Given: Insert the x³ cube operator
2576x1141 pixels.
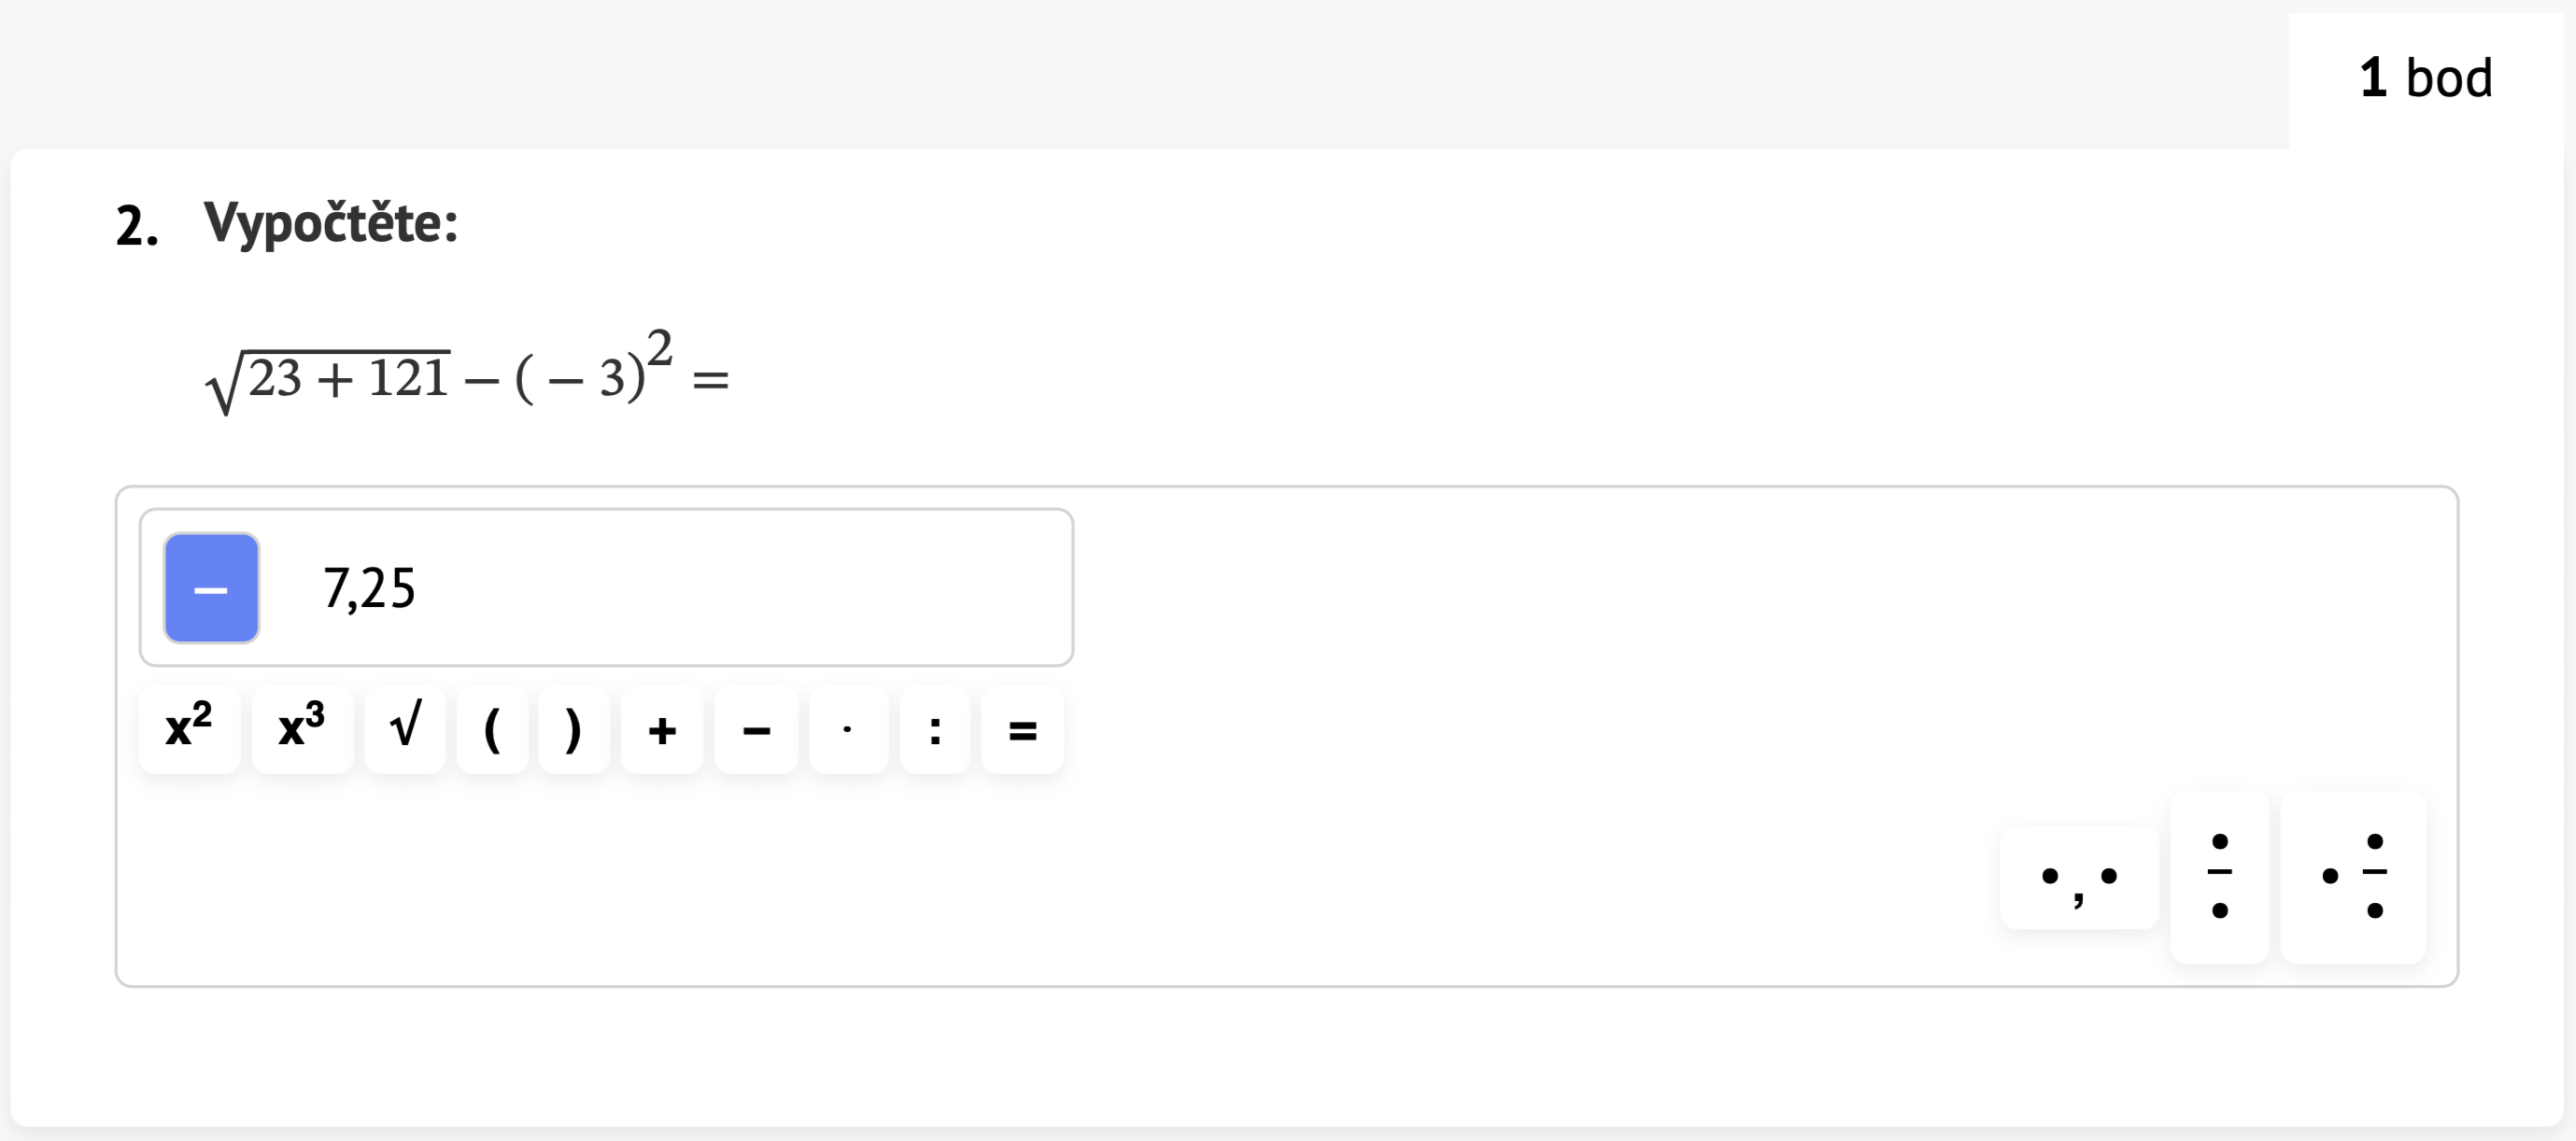Looking at the screenshot, I should [302, 729].
